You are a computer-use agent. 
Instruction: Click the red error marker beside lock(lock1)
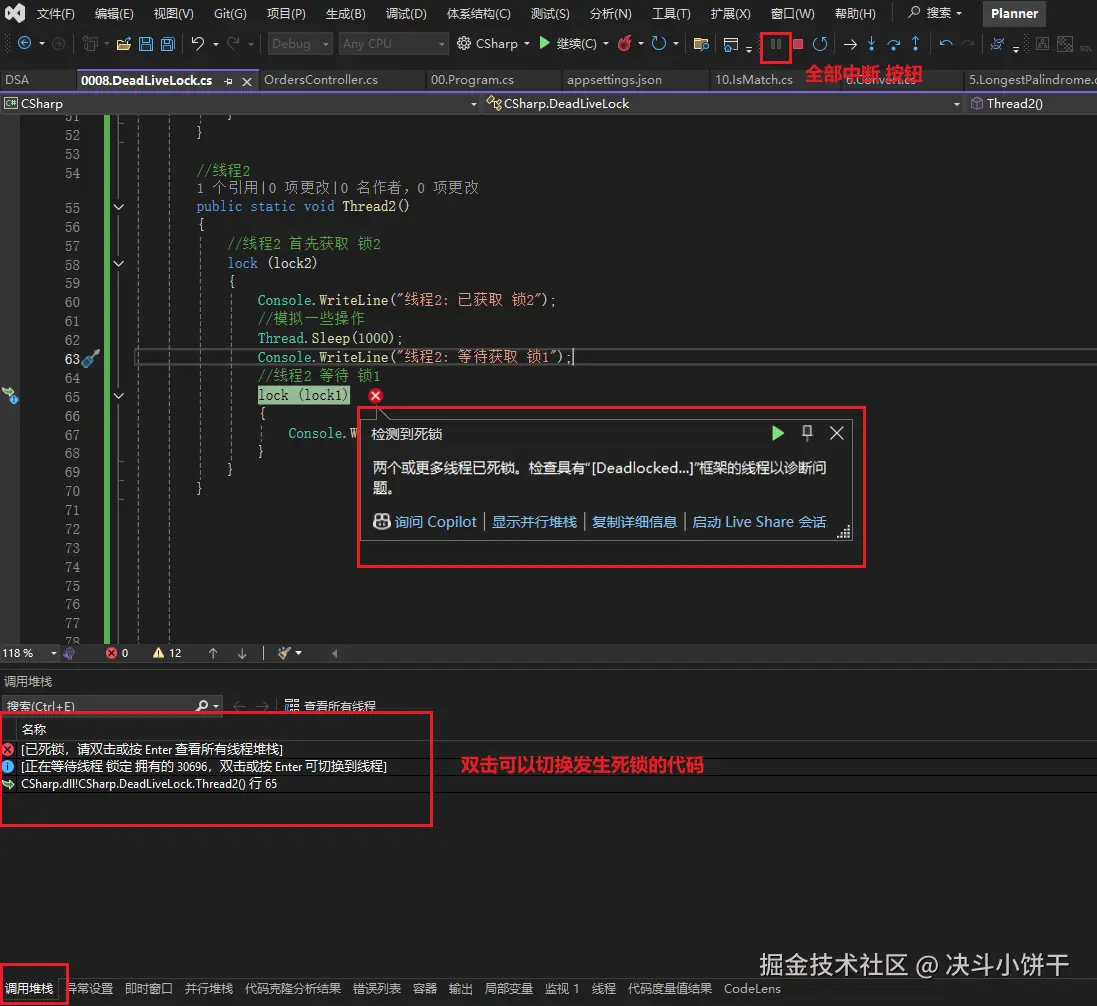[x=376, y=396]
